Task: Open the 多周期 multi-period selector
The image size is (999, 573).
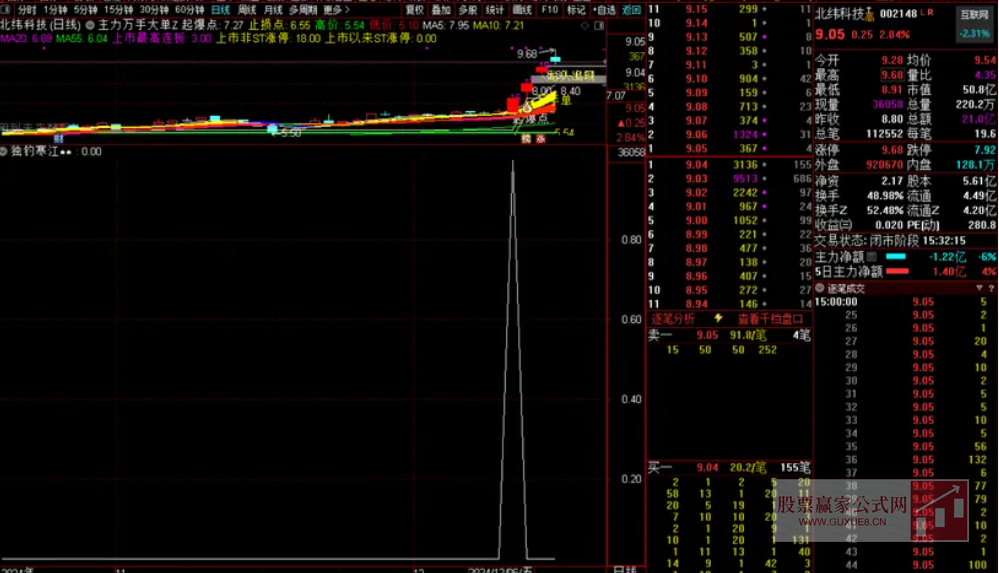Action: pos(303,9)
